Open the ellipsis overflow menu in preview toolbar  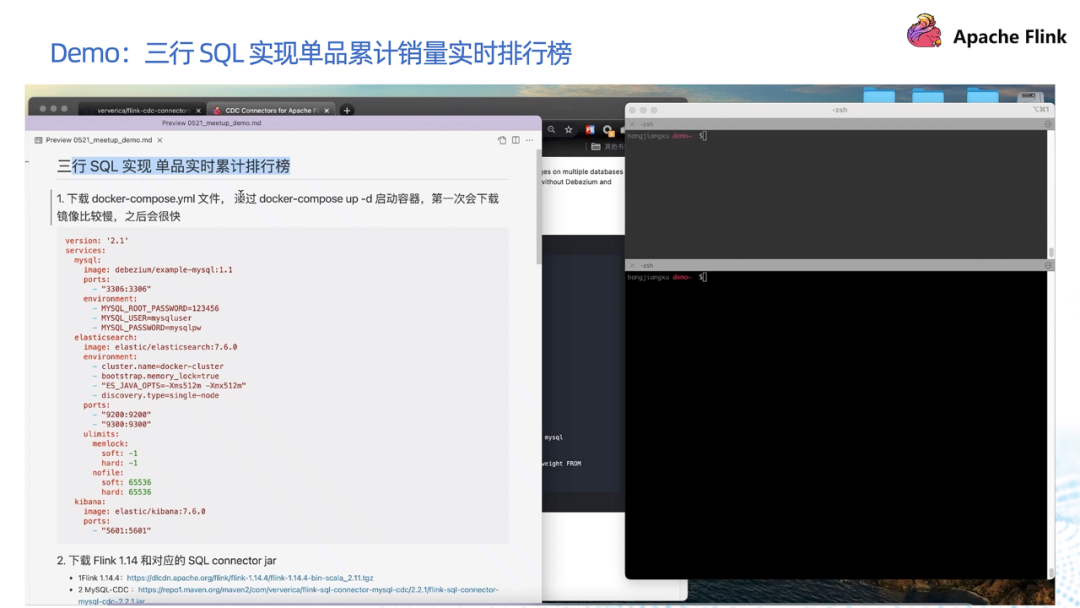pos(529,140)
